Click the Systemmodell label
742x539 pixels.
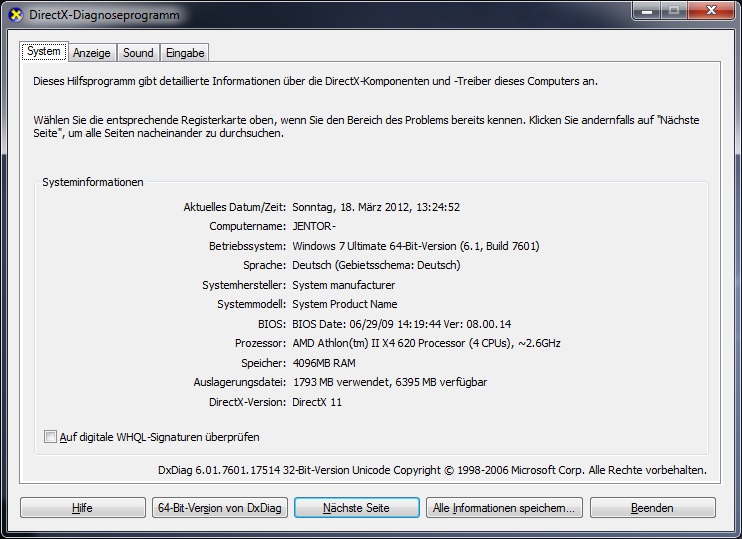(252, 304)
